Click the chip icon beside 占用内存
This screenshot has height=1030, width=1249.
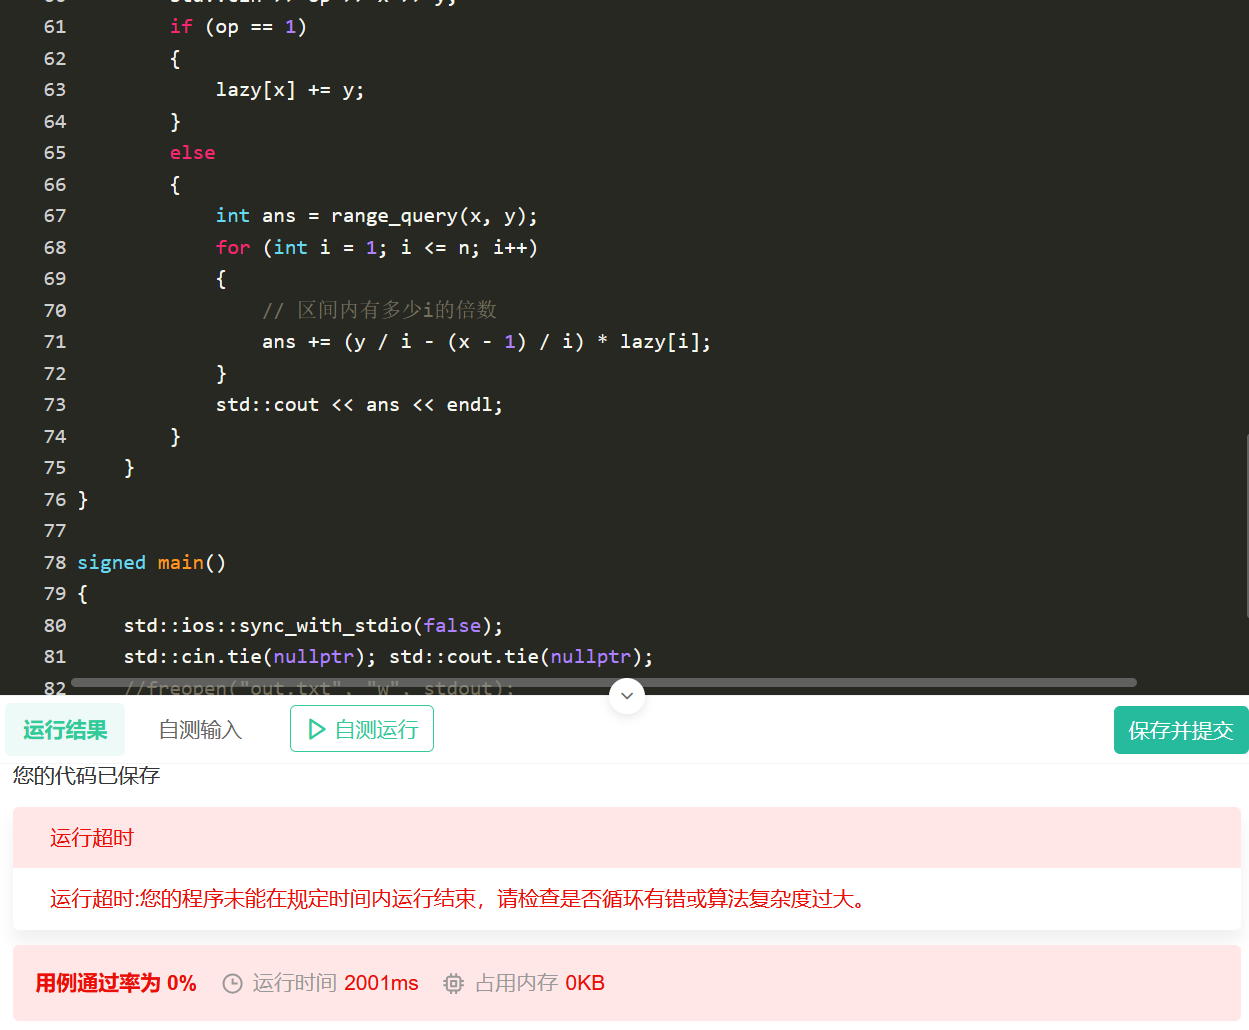(x=453, y=984)
